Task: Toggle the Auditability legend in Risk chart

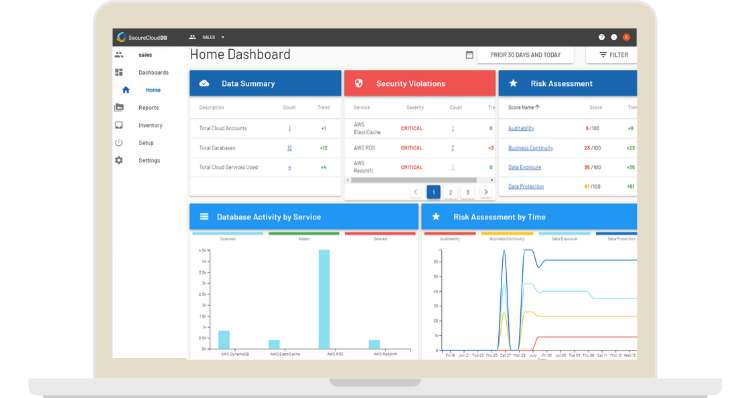Action: tap(450, 236)
